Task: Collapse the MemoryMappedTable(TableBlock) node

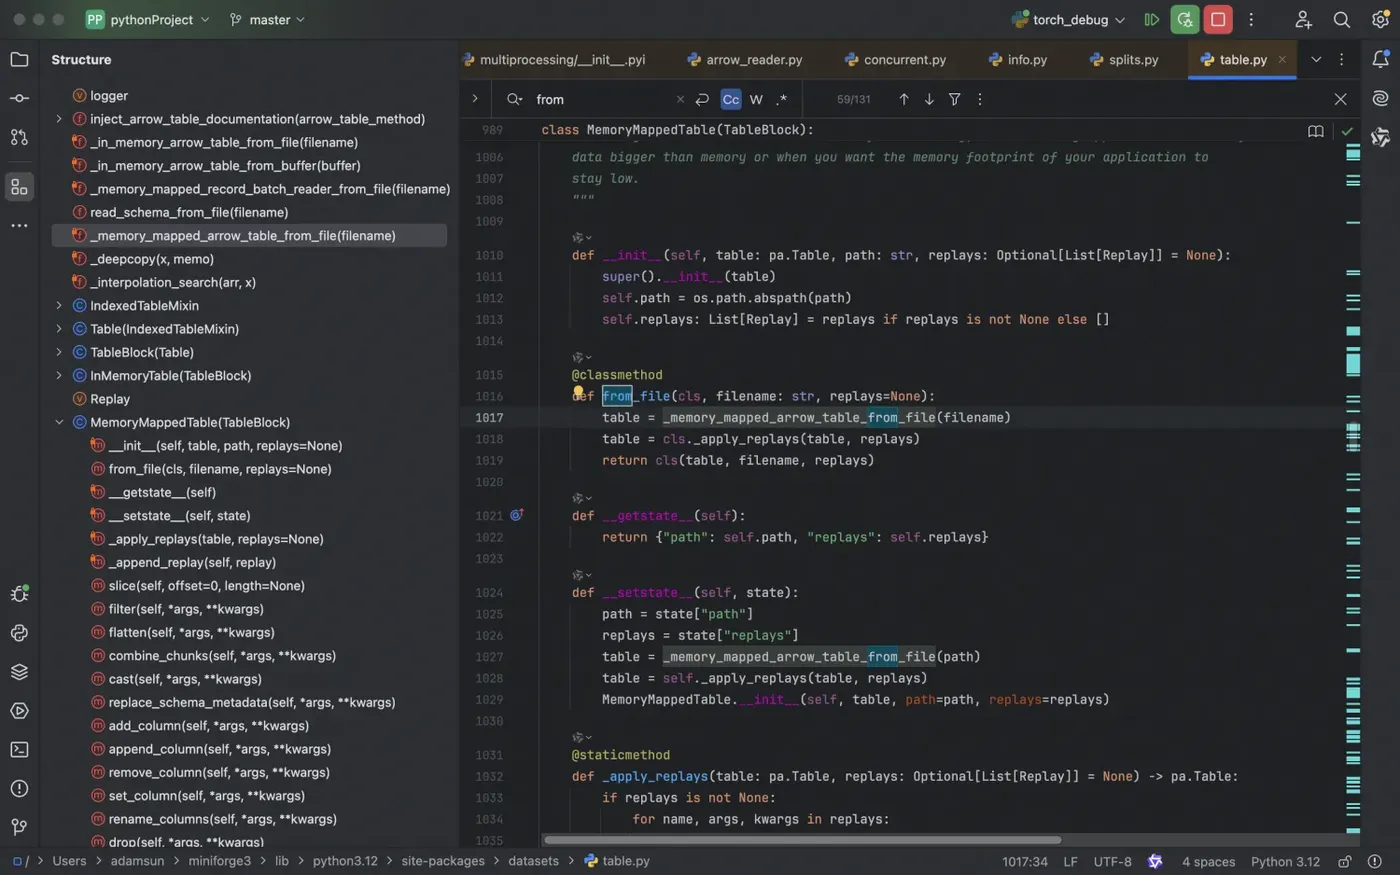Action: [x=59, y=422]
